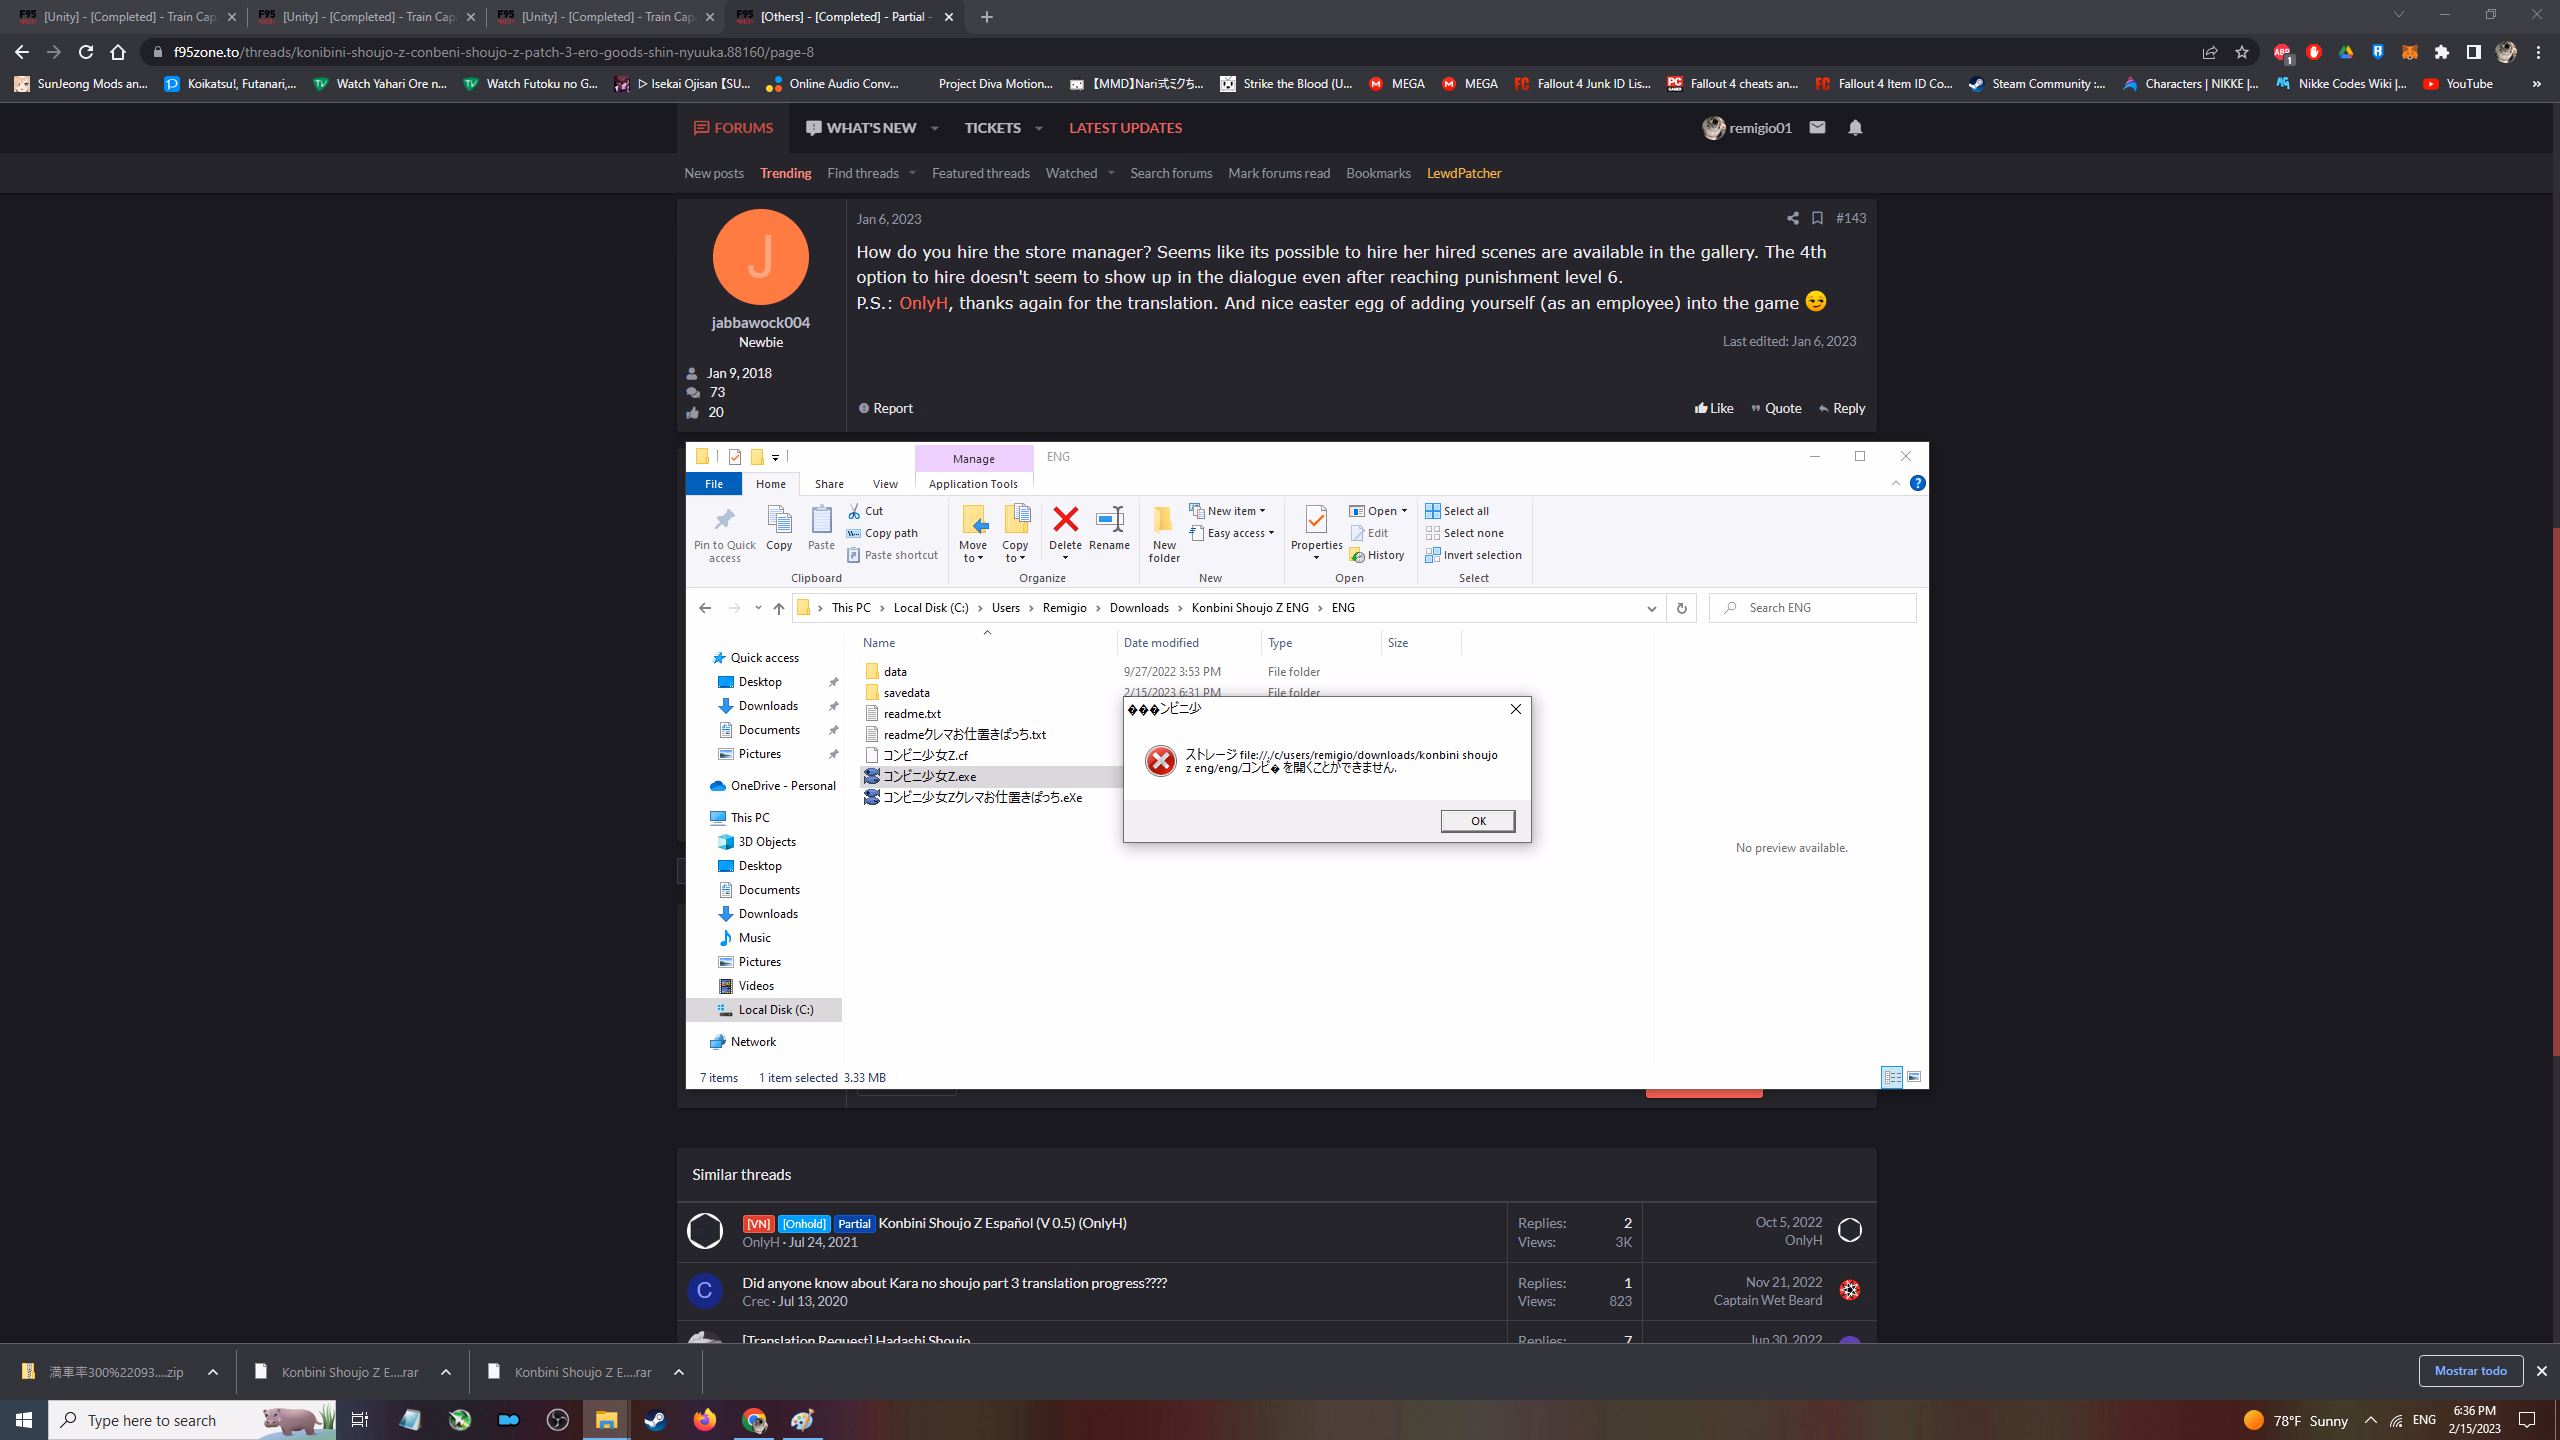Switch to details view button

click(1891, 1077)
